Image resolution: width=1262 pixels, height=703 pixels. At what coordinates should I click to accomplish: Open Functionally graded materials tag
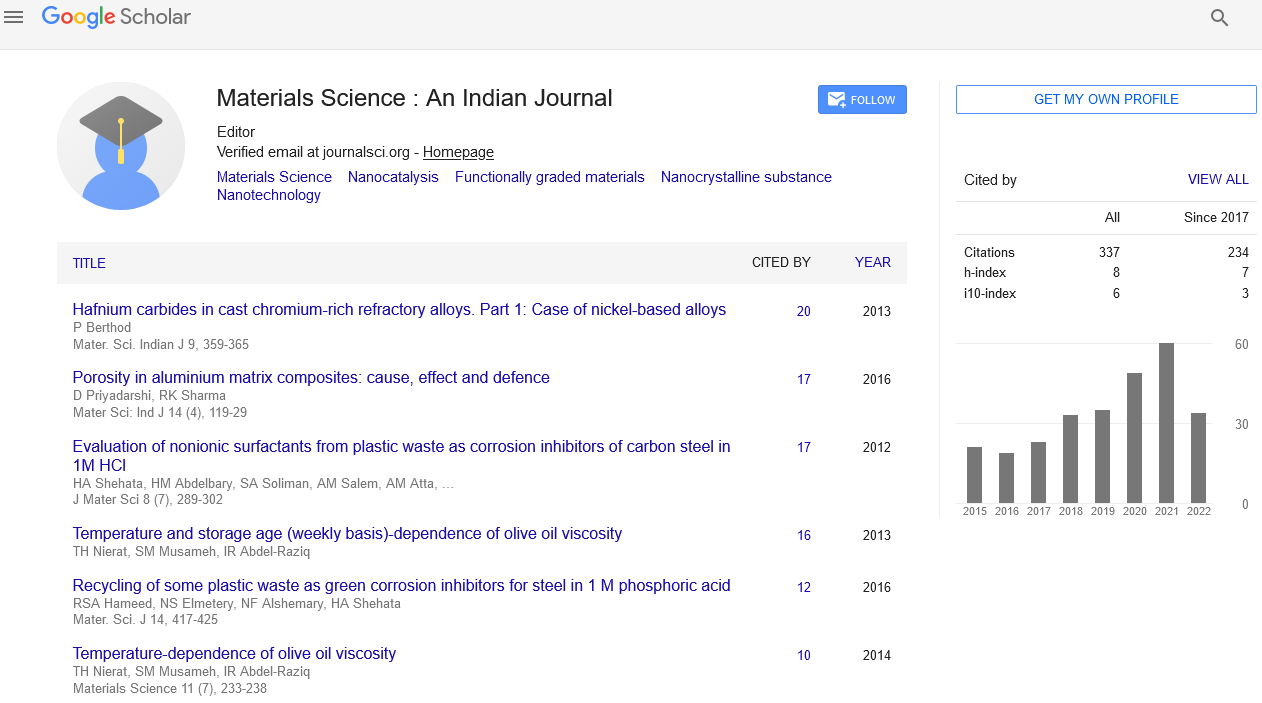point(550,177)
